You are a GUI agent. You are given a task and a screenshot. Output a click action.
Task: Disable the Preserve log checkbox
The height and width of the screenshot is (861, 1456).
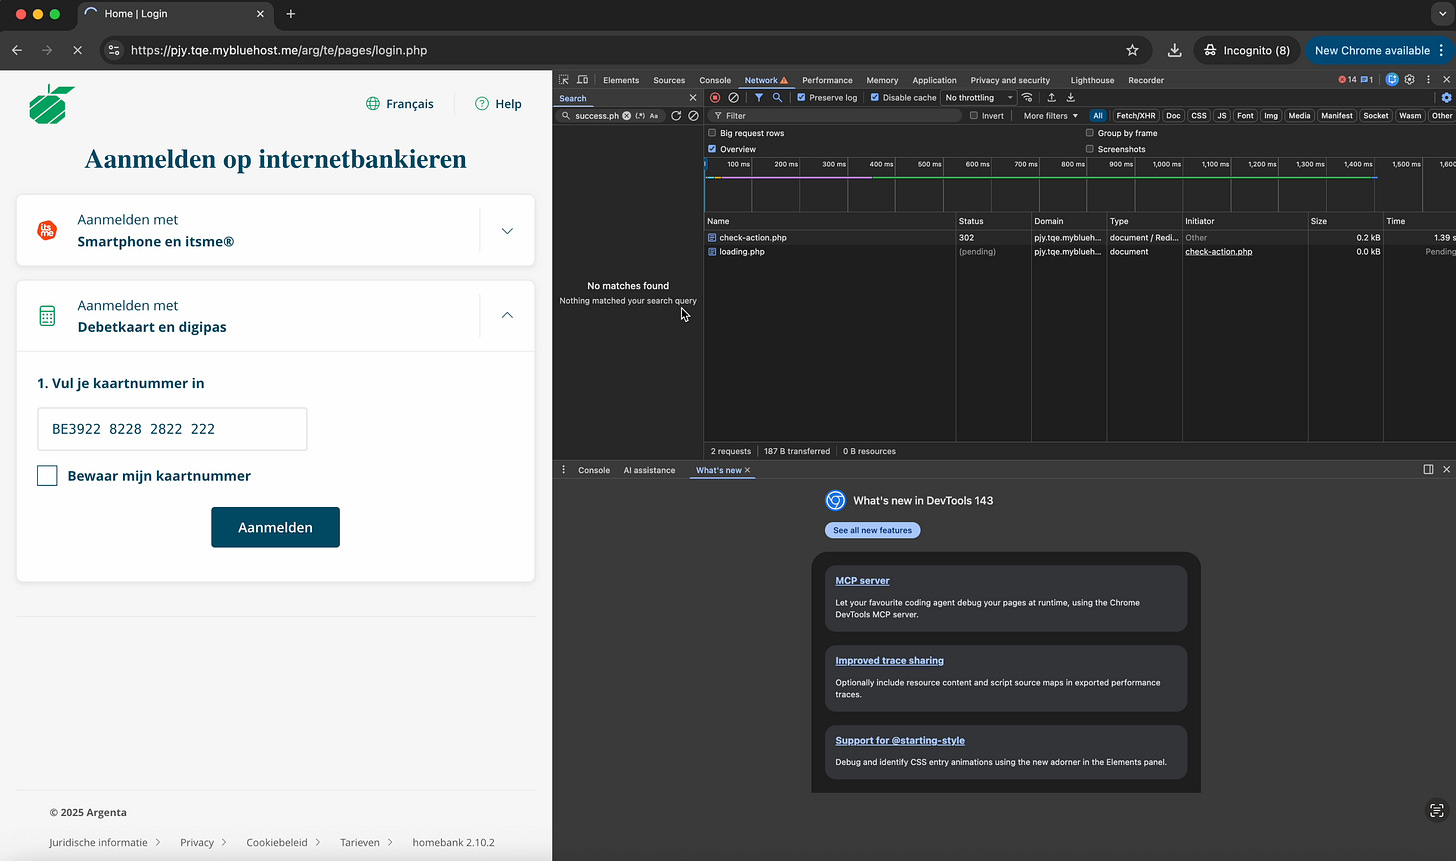(802, 98)
